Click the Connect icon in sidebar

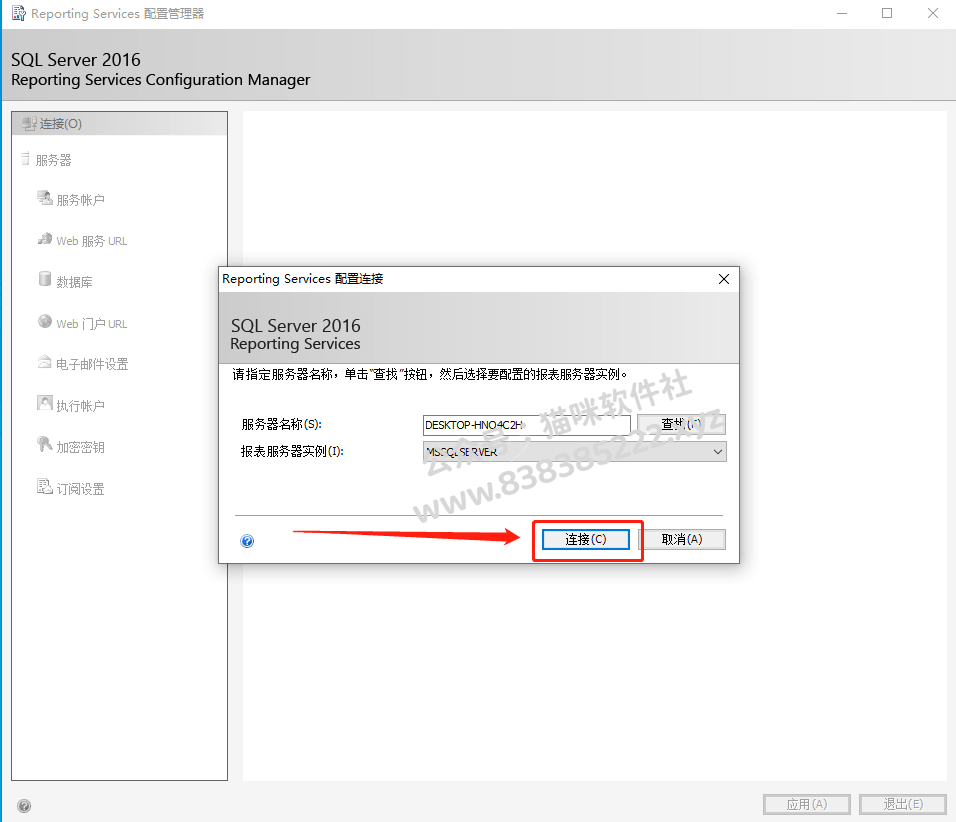29,124
